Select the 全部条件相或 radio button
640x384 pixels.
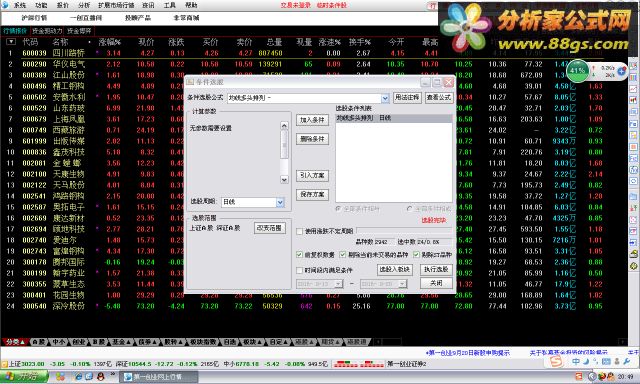pyautogui.click(x=410, y=209)
